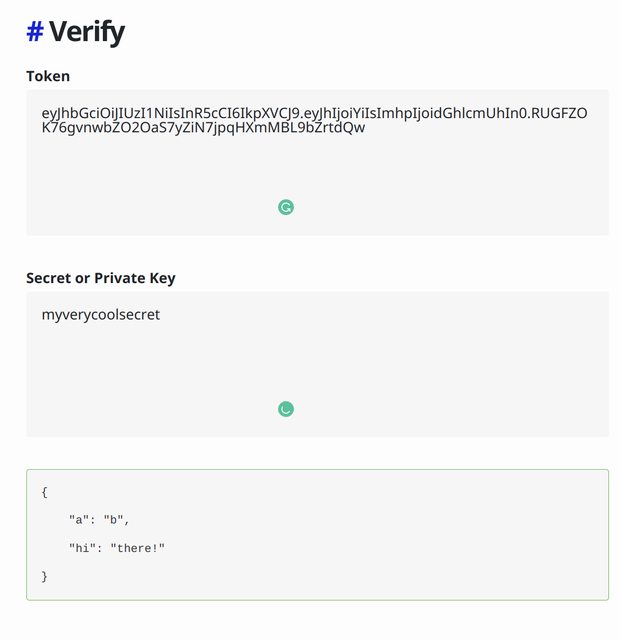The width and height of the screenshot is (620, 640).
Task: Click the colon after the "hi" key
Action: (98, 548)
